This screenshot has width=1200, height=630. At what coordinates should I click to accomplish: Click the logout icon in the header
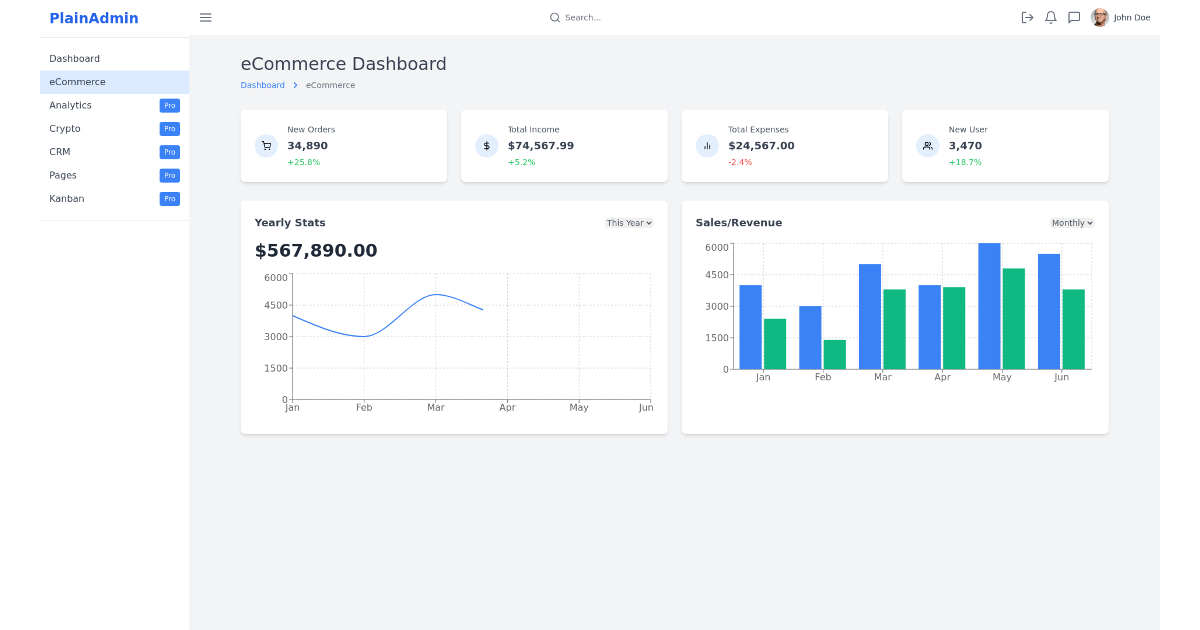(x=1027, y=17)
